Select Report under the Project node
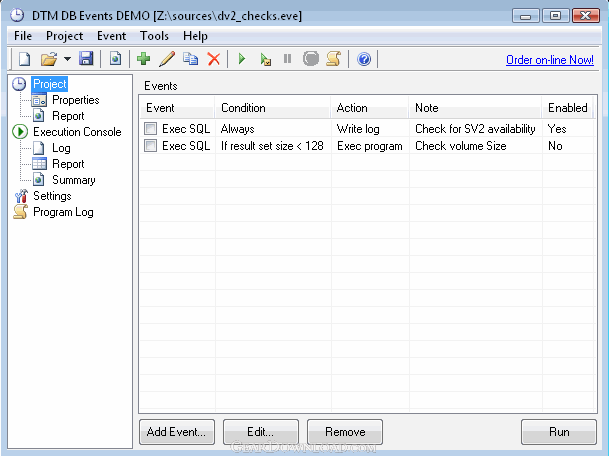The image size is (609, 456). point(68,116)
